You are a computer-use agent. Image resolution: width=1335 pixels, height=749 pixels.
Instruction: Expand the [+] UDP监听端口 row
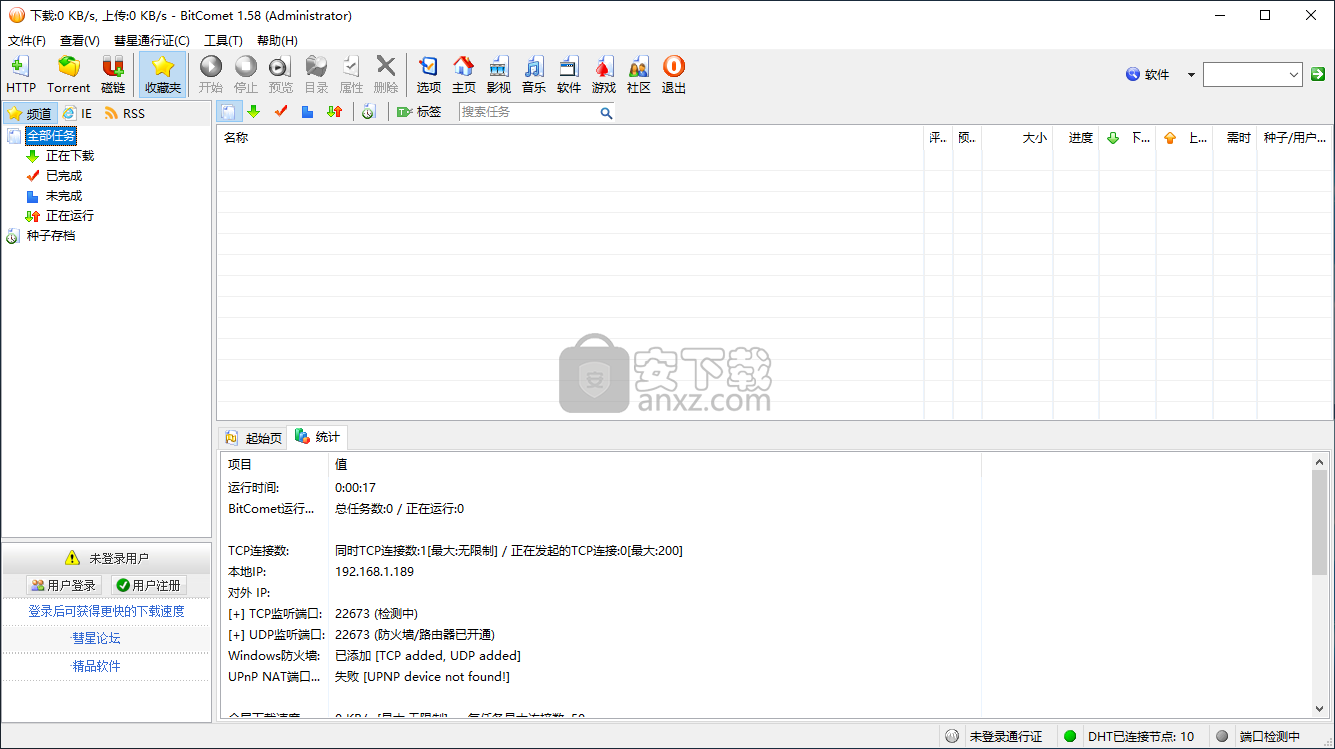click(276, 635)
